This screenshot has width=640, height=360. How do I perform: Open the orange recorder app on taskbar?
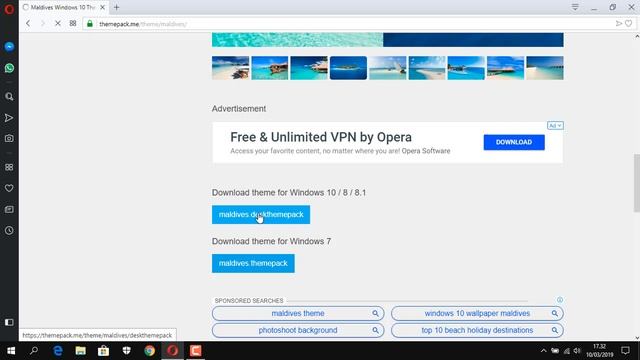click(196, 351)
